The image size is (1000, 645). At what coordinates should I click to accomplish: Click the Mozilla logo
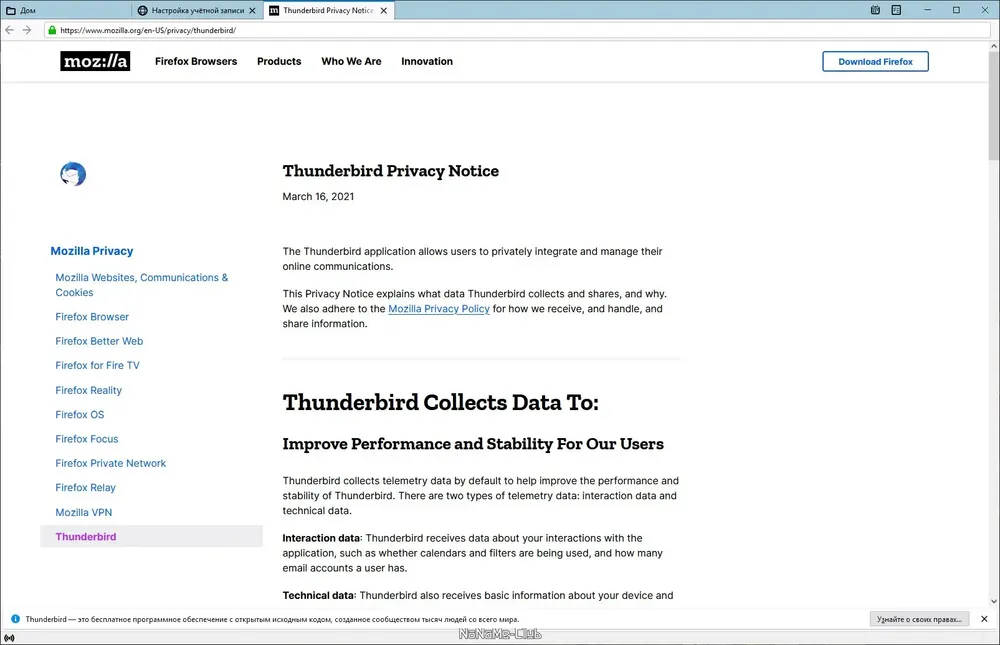tap(95, 61)
